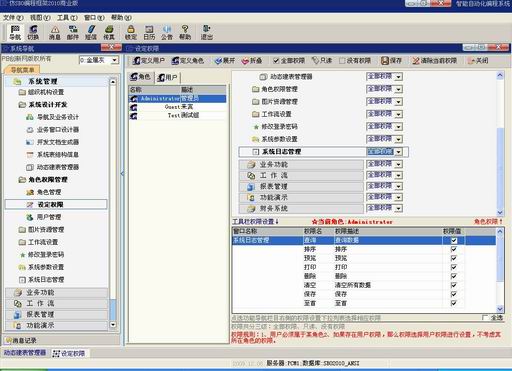Screen dimensions: 512x371
Task: Click the Guest role row icon
Action: [x=134, y=107]
